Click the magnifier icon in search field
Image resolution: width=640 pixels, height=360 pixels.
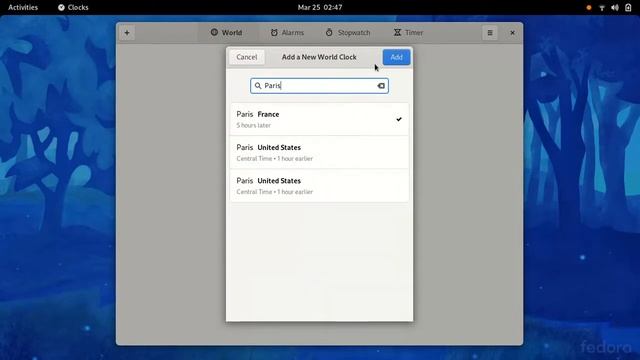click(x=258, y=86)
